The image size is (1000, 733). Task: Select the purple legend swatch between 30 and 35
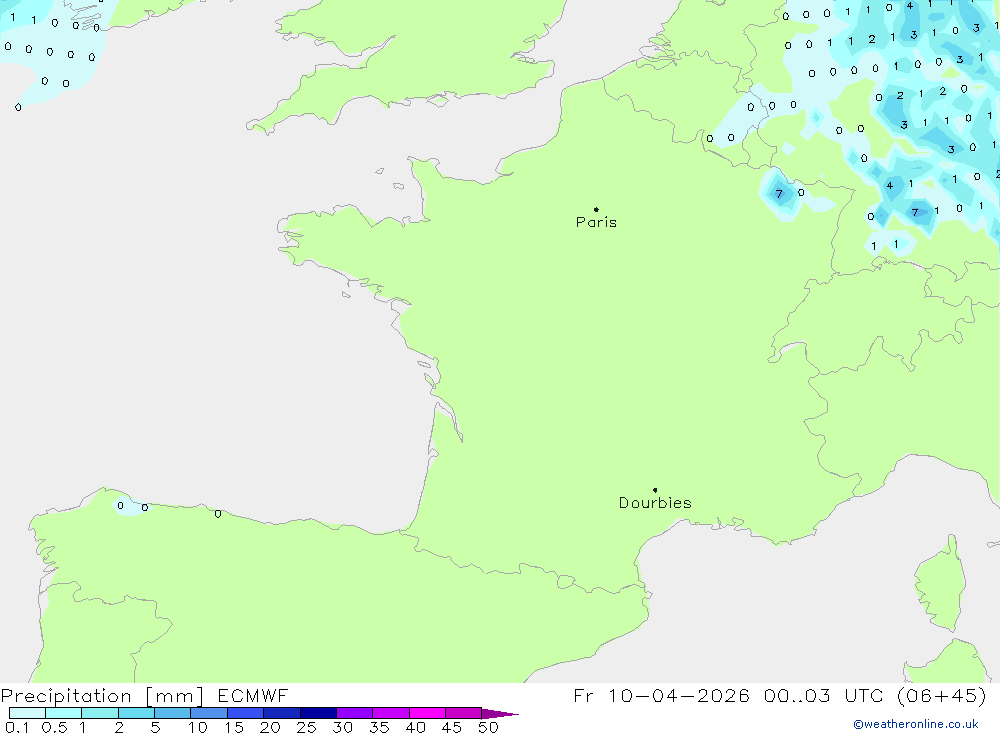click(355, 713)
